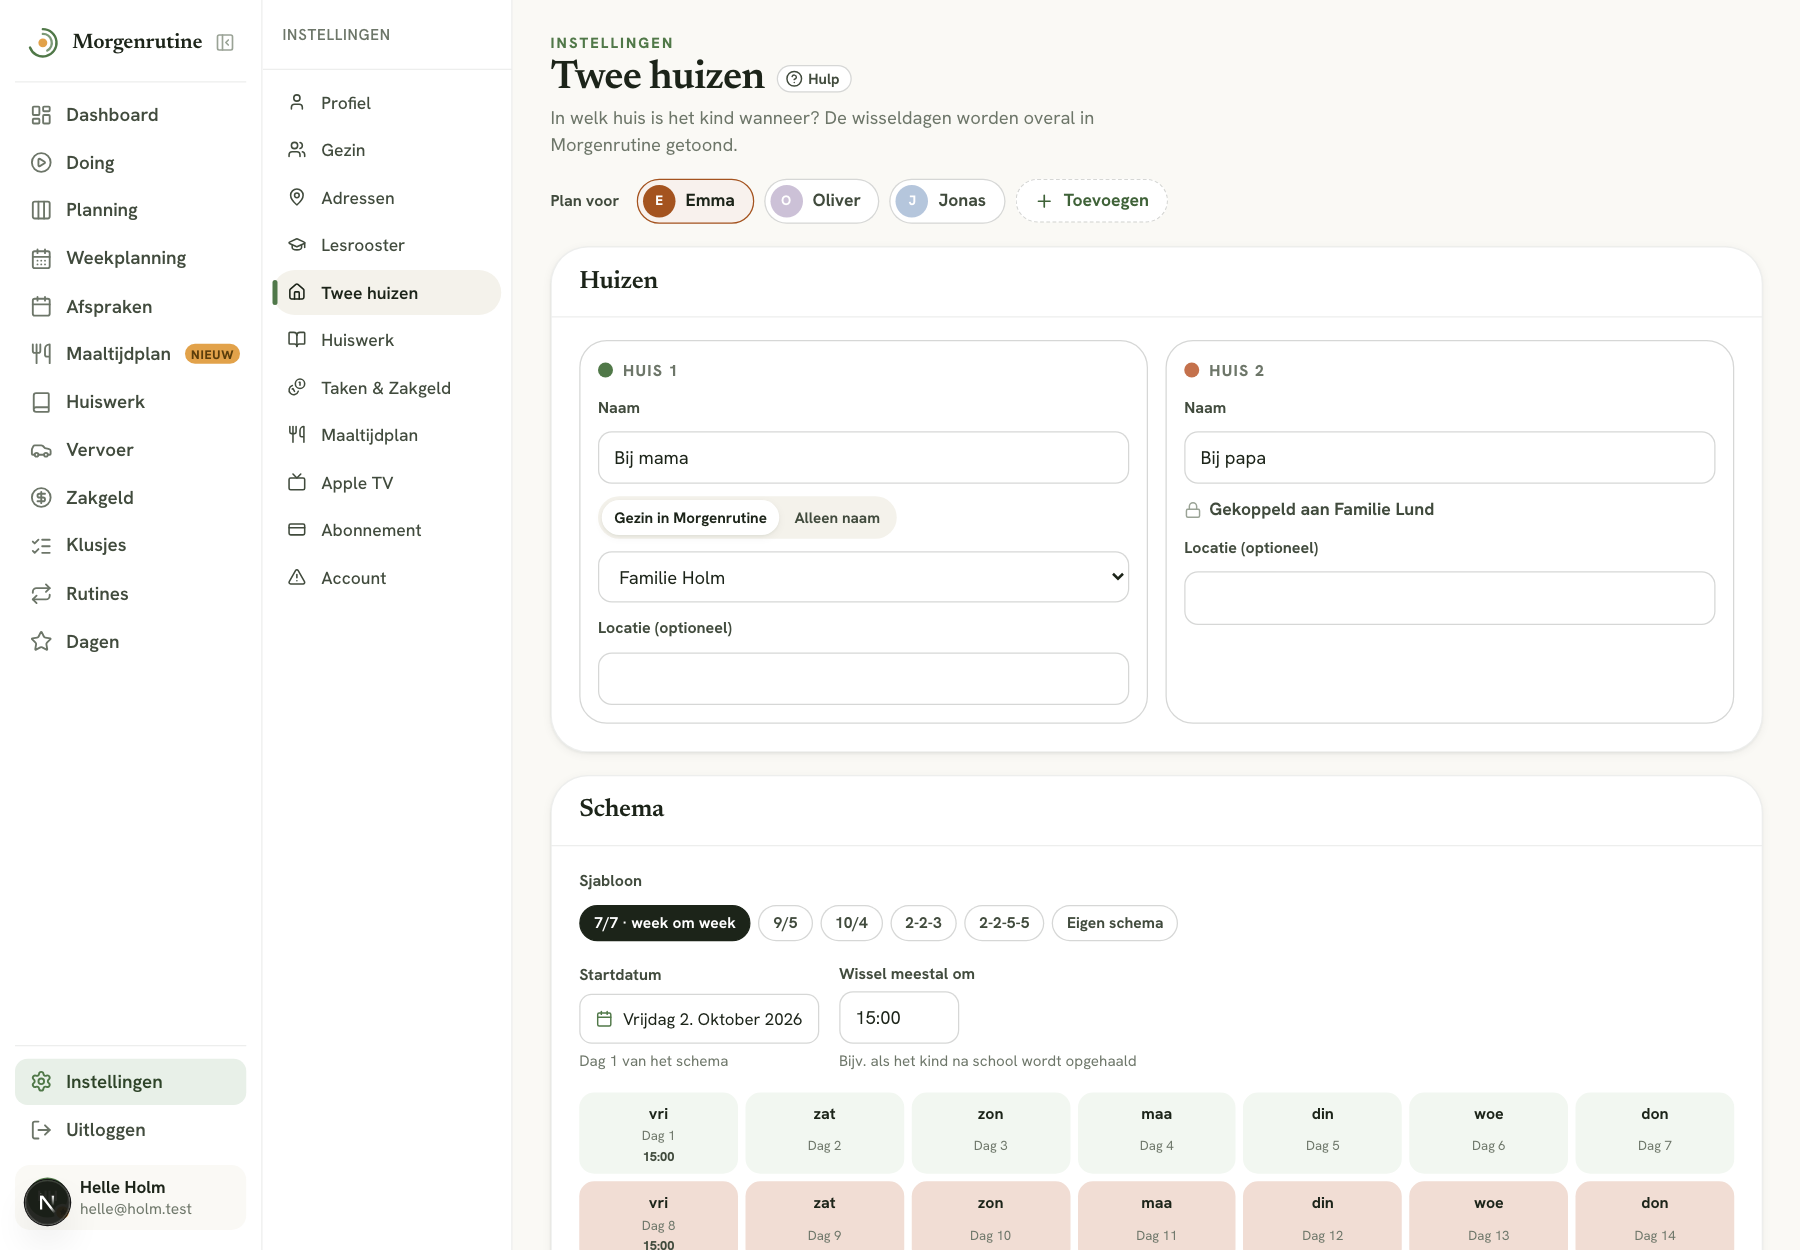This screenshot has height=1250, width=1800.
Task: Click the Dag 8 vri schedule cell
Action: [x=658, y=1217]
